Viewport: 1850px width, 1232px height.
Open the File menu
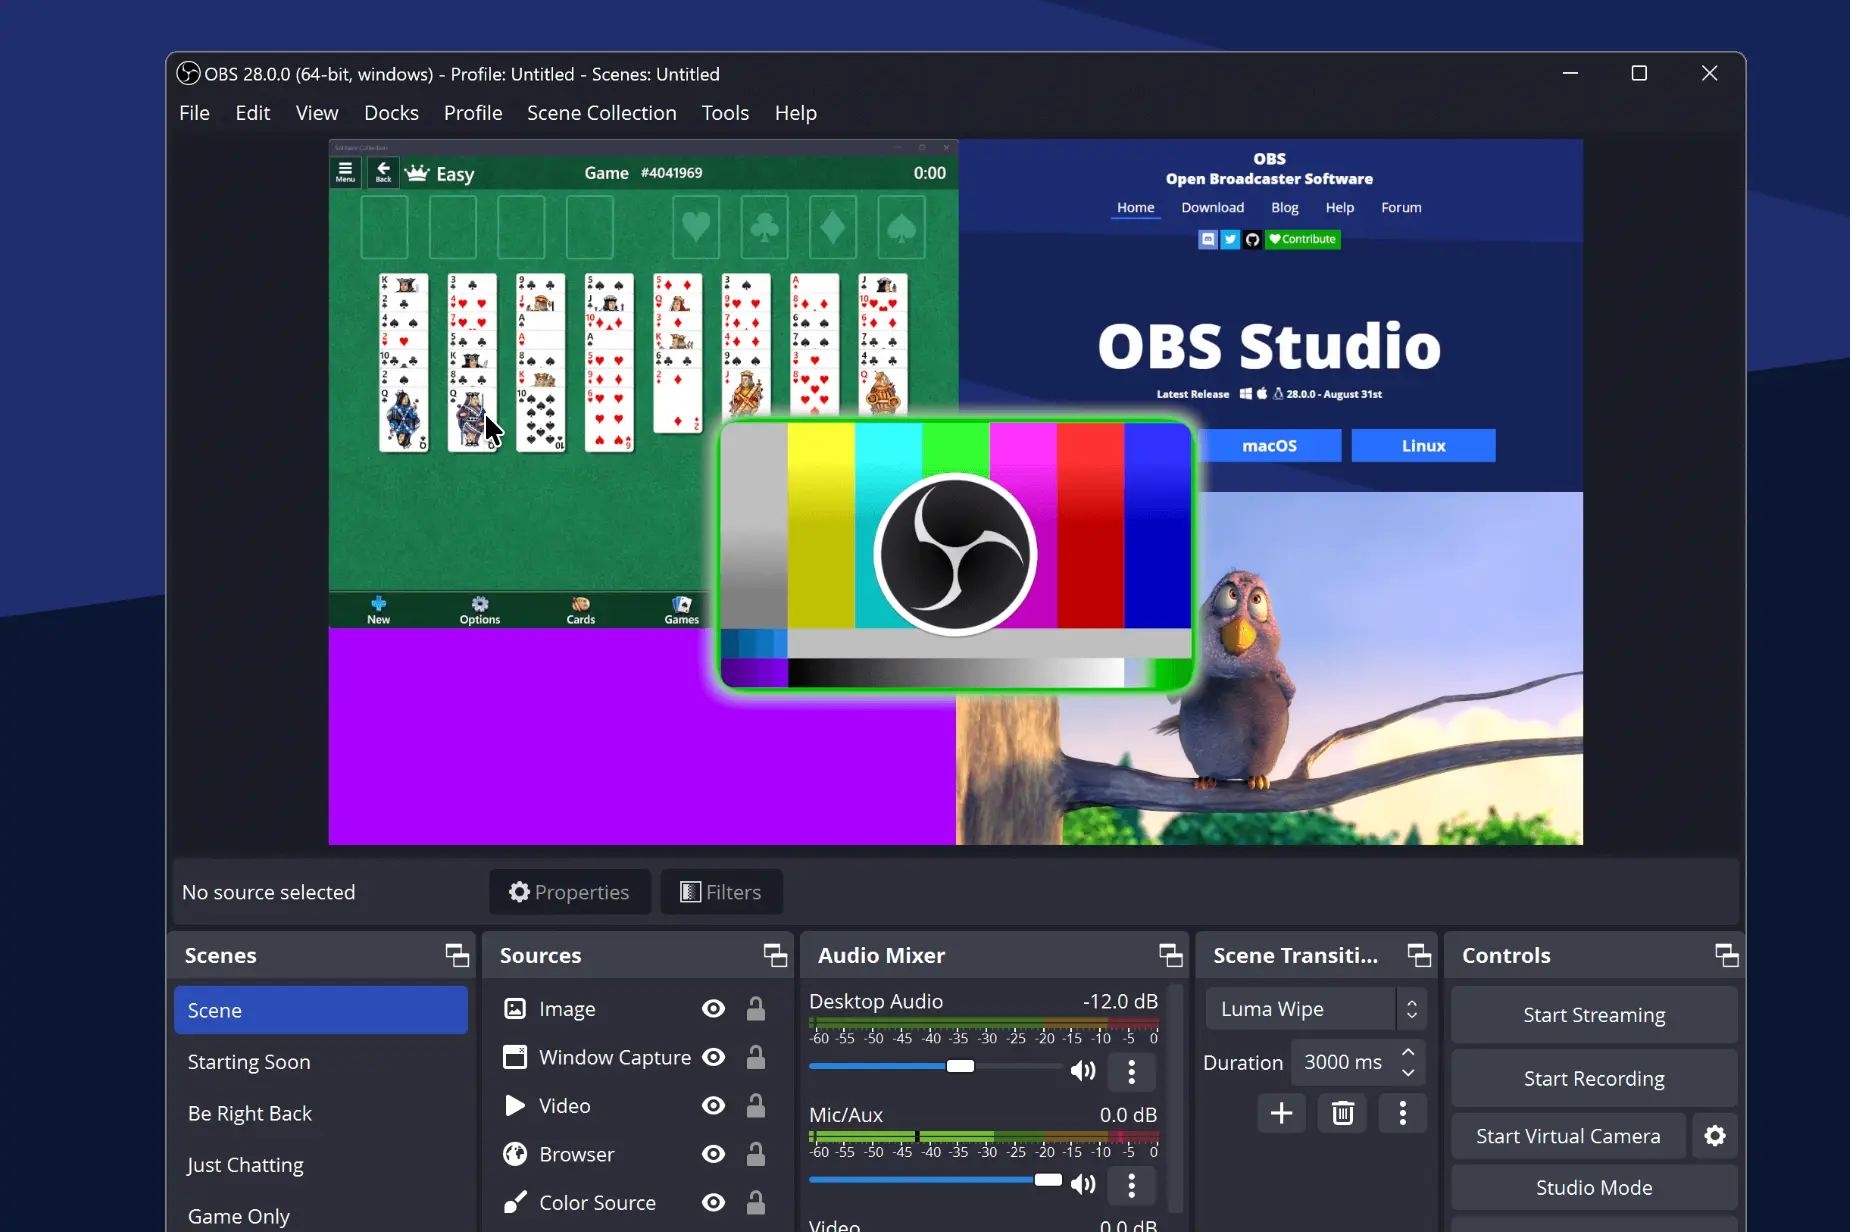tap(194, 113)
